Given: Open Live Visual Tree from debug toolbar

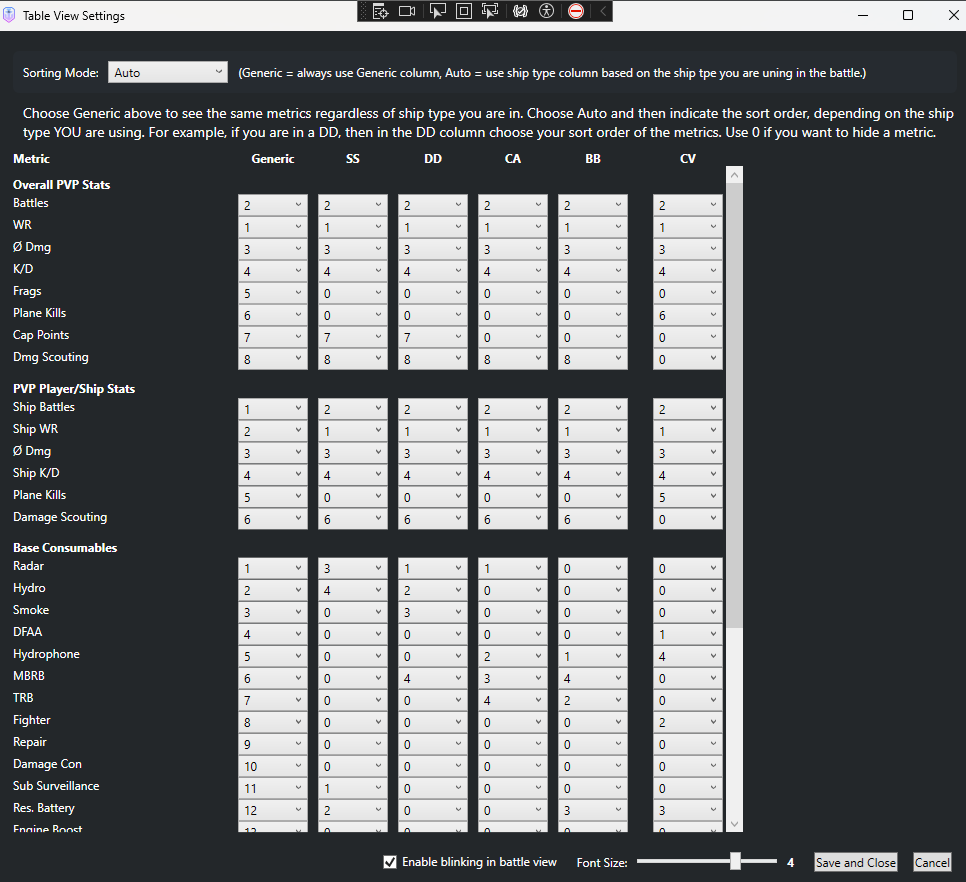Looking at the screenshot, I should [380, 11].
